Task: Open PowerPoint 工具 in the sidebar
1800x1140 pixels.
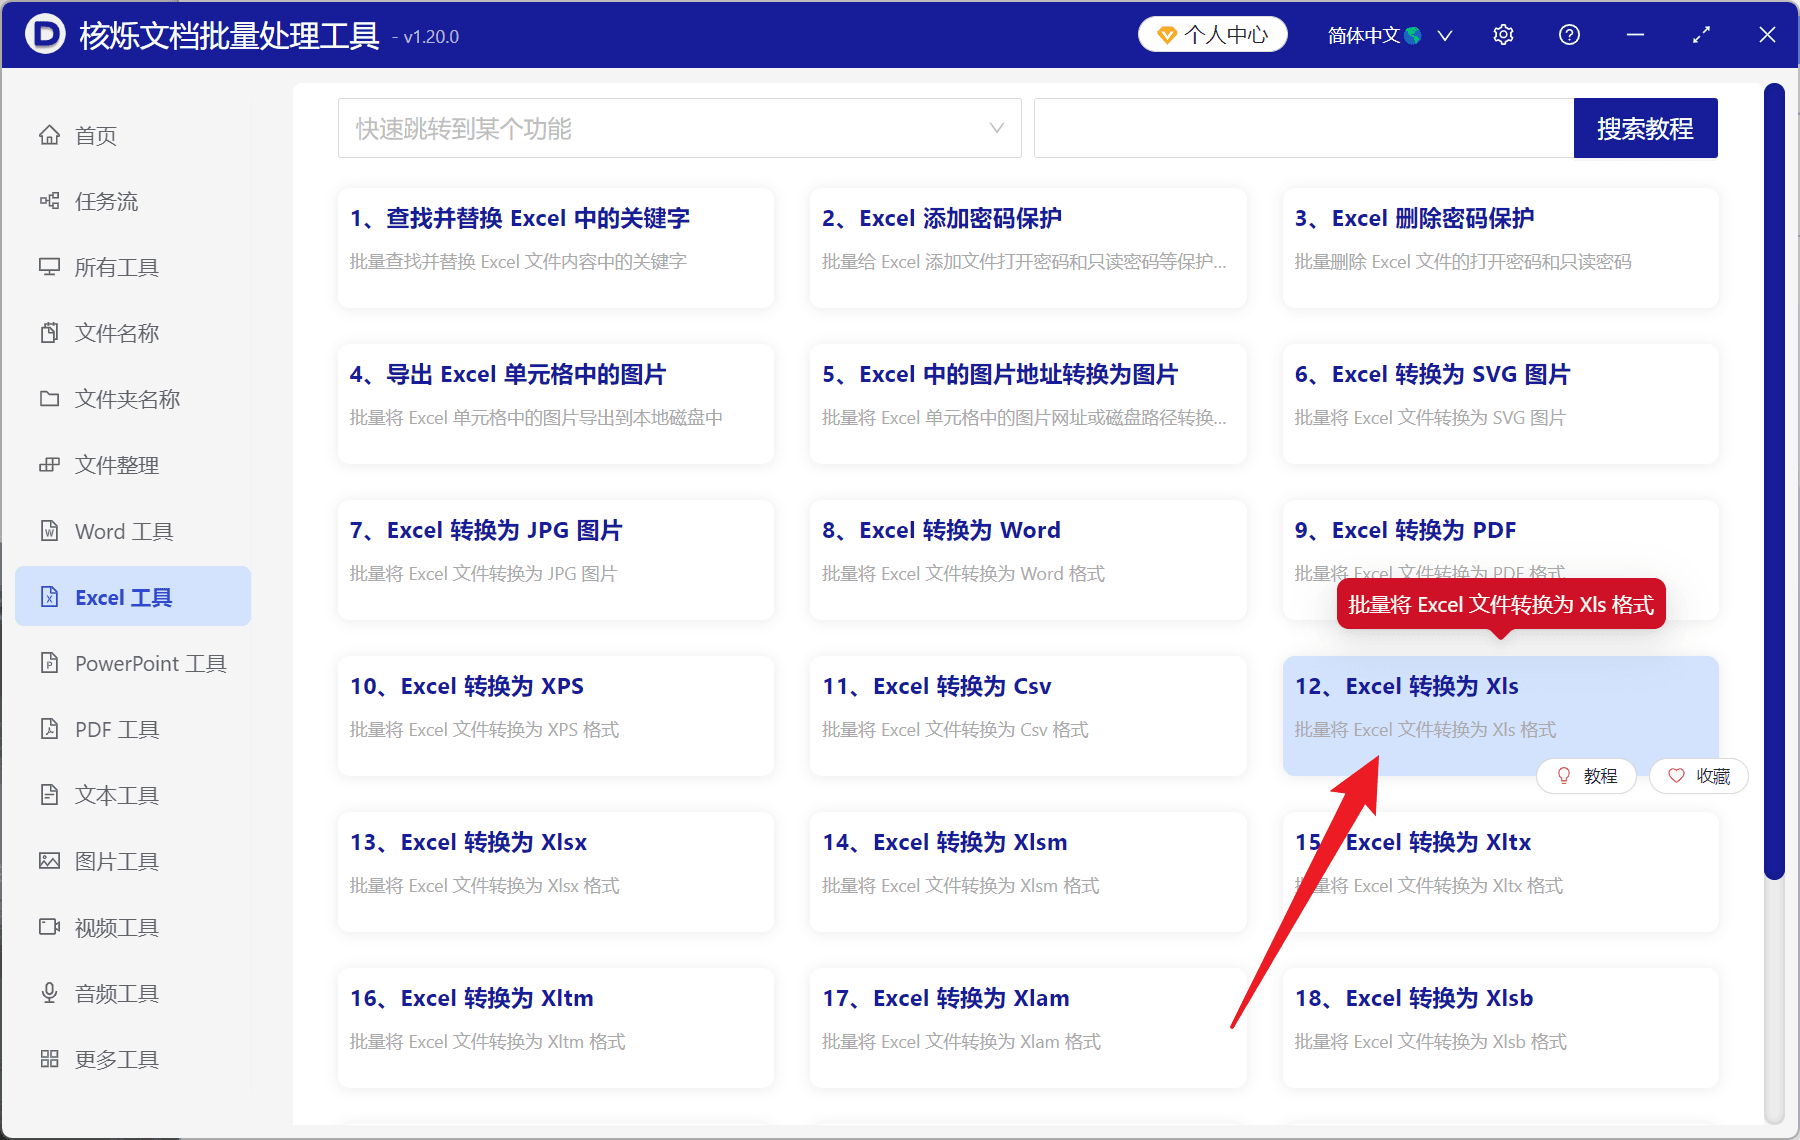Action: (x=133, y=663)
